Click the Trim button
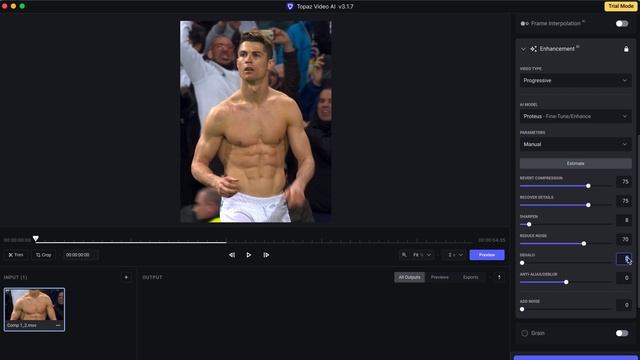This screenshot has width=640, height=360. coord(16,255)
